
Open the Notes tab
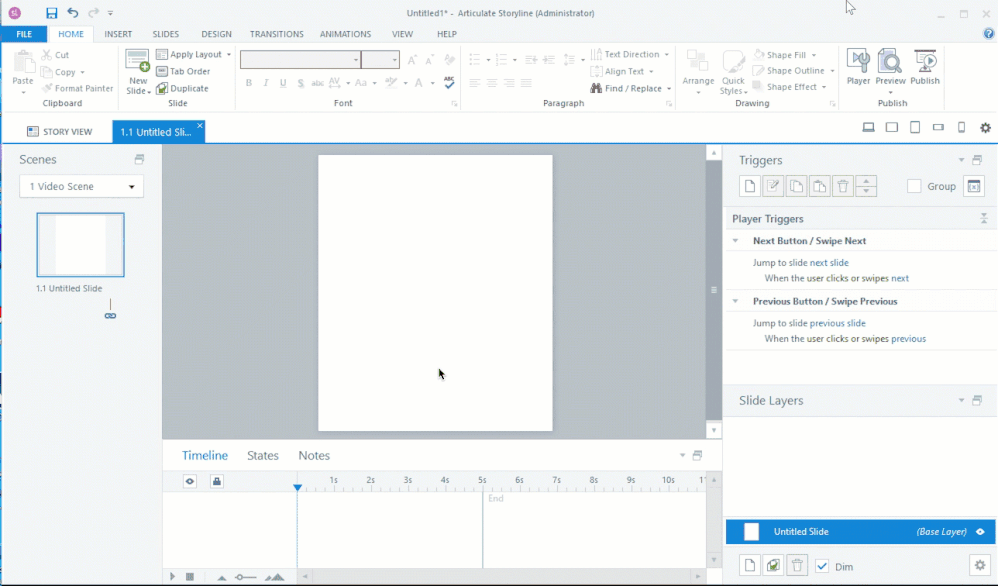tap(314, 456)
